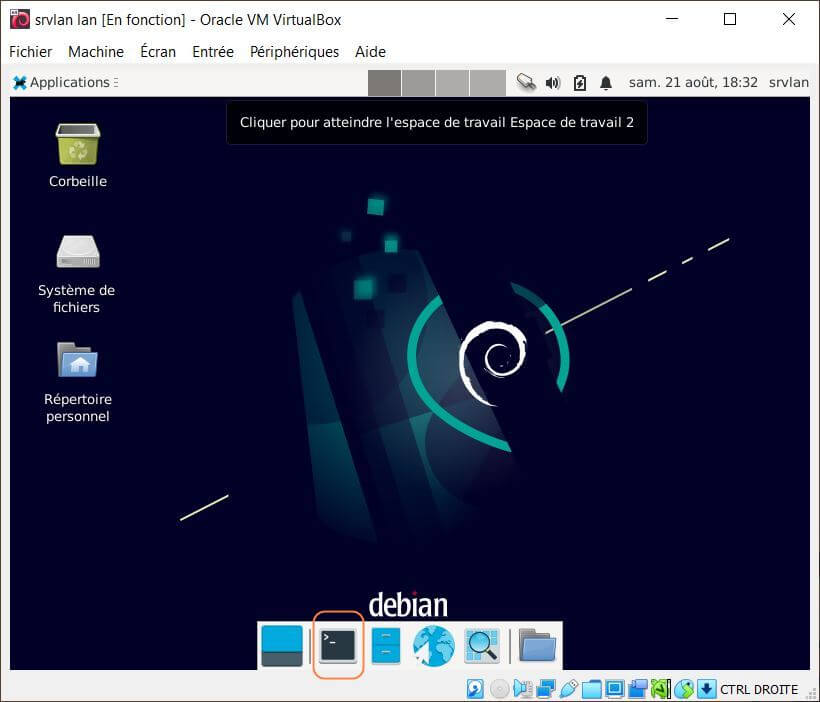Click the USB devices status icon in VirtualBox

570,689
